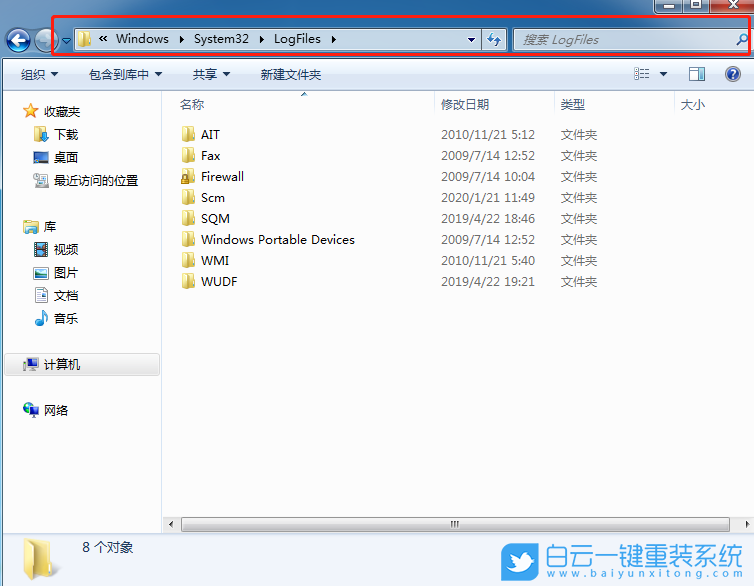
Task: Select 网络 in the navigation pane
Action: 56,410
